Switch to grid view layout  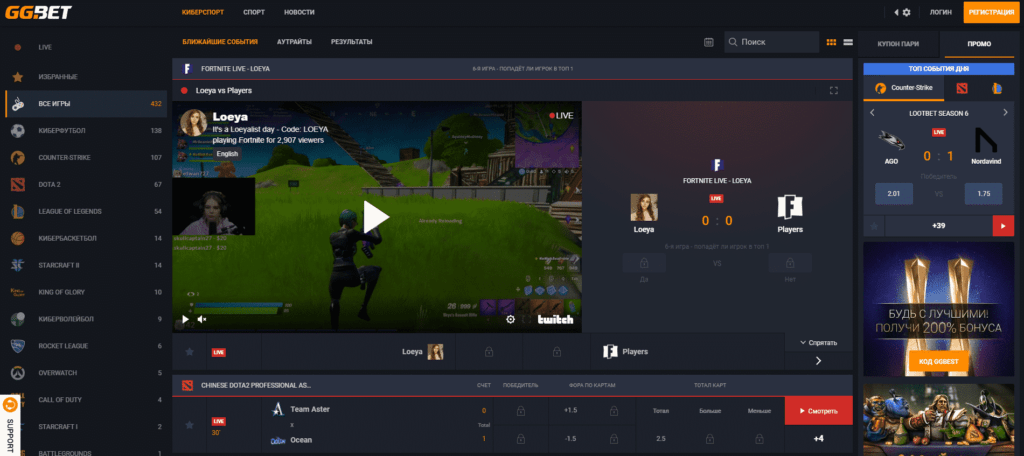point(831,42)
